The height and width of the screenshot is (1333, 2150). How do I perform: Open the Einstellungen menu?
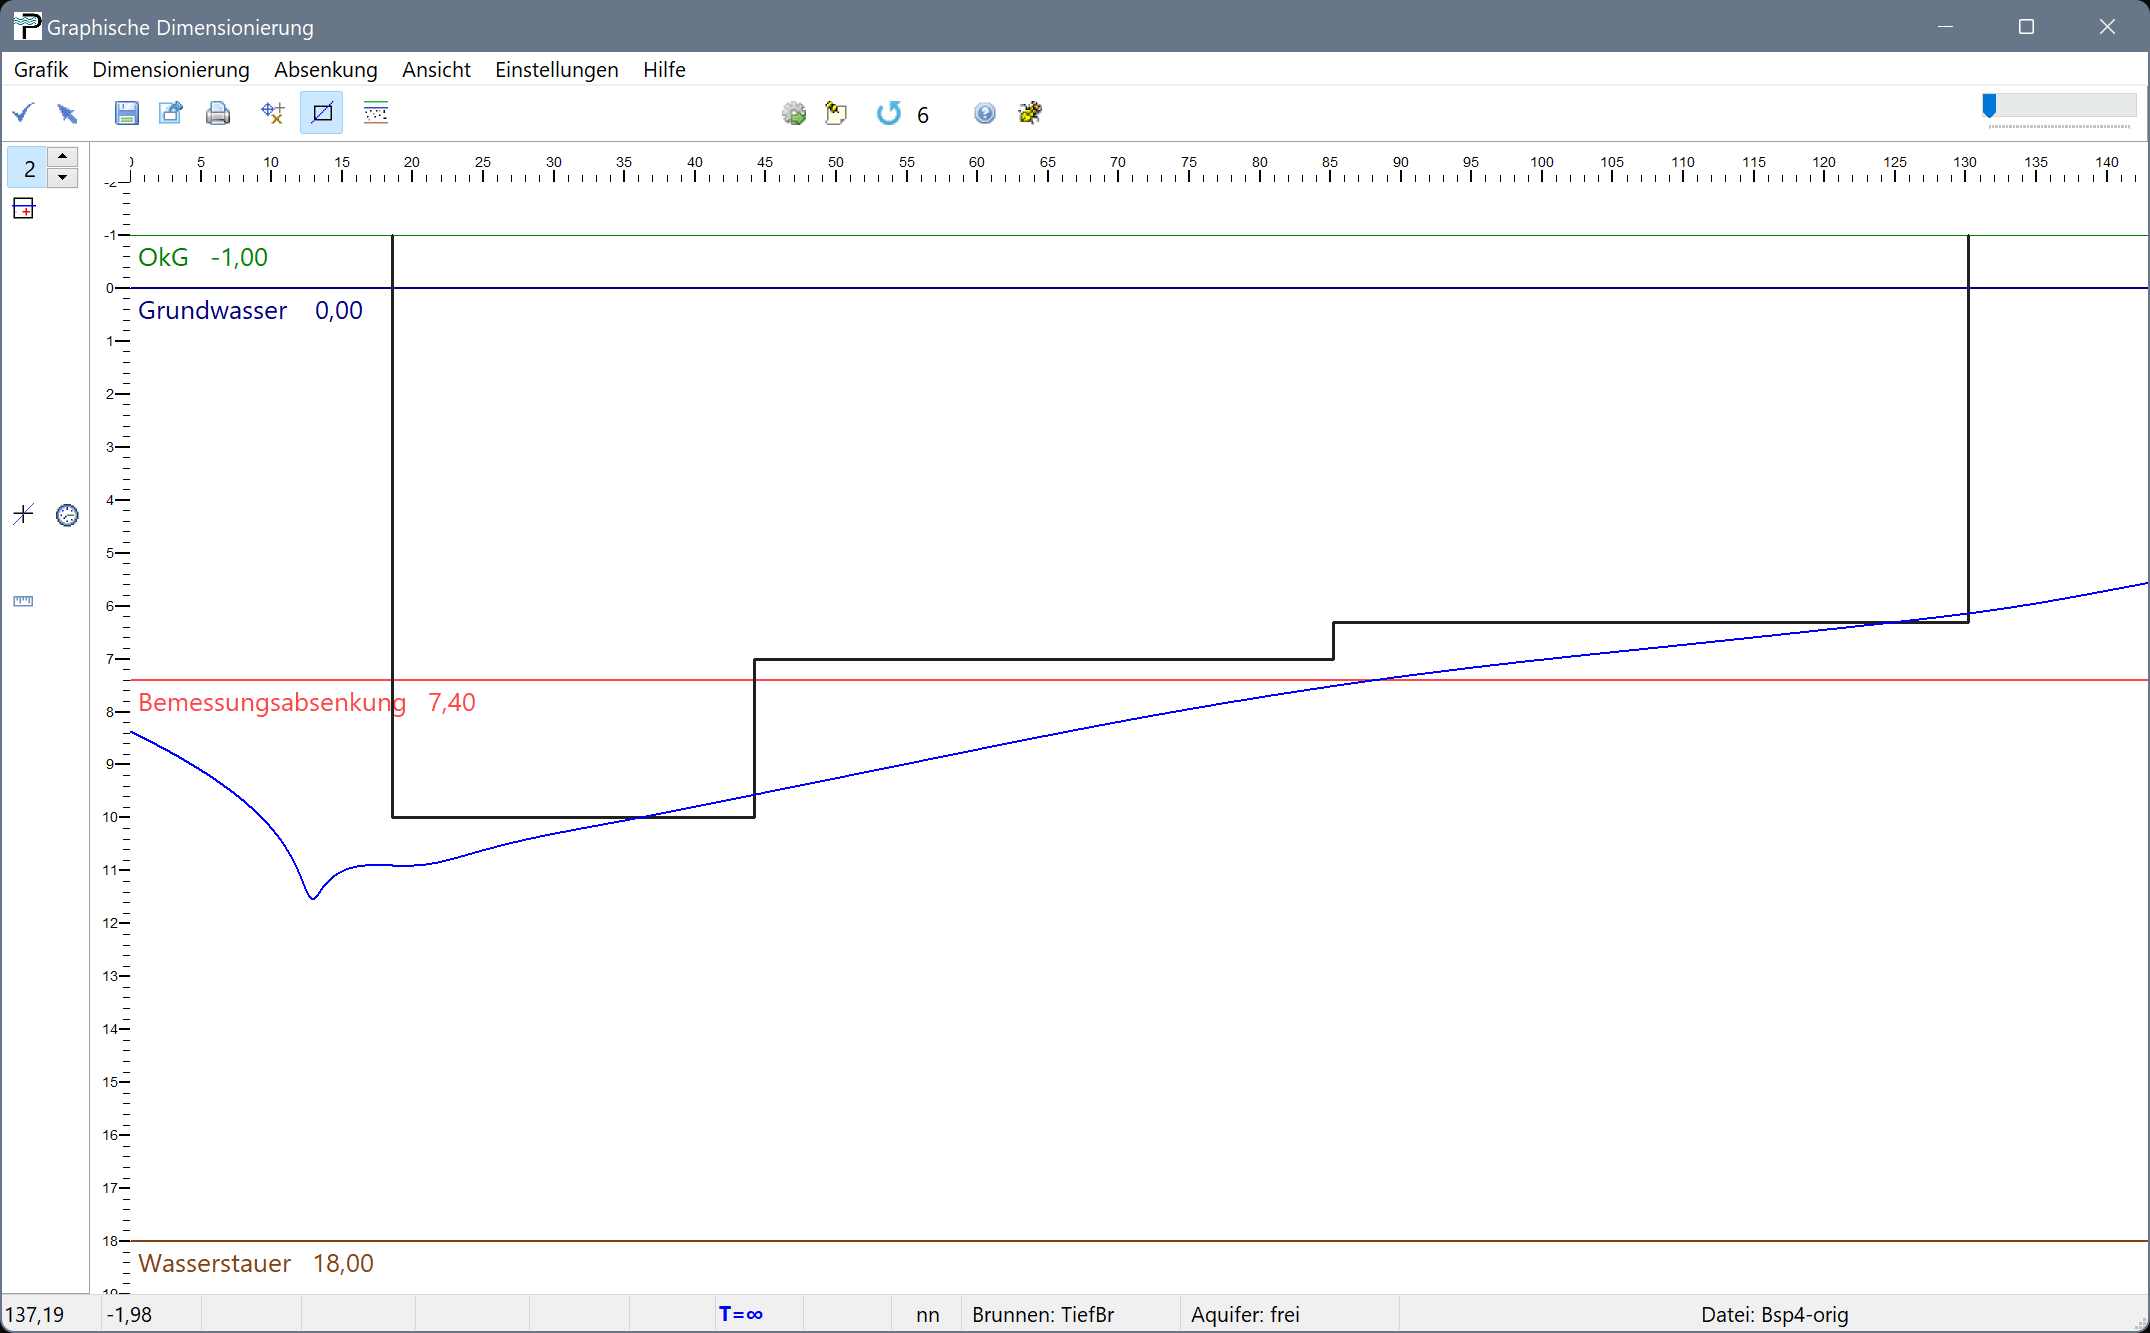tap(556, 70)
